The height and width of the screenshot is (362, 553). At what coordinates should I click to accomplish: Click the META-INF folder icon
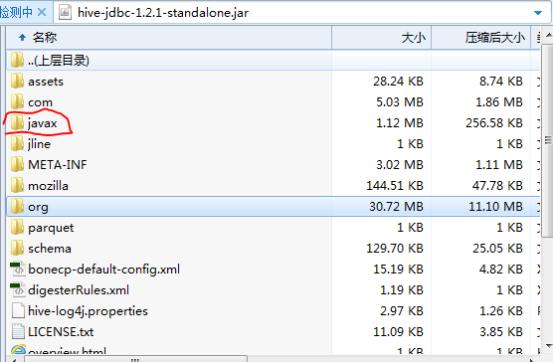17,164
